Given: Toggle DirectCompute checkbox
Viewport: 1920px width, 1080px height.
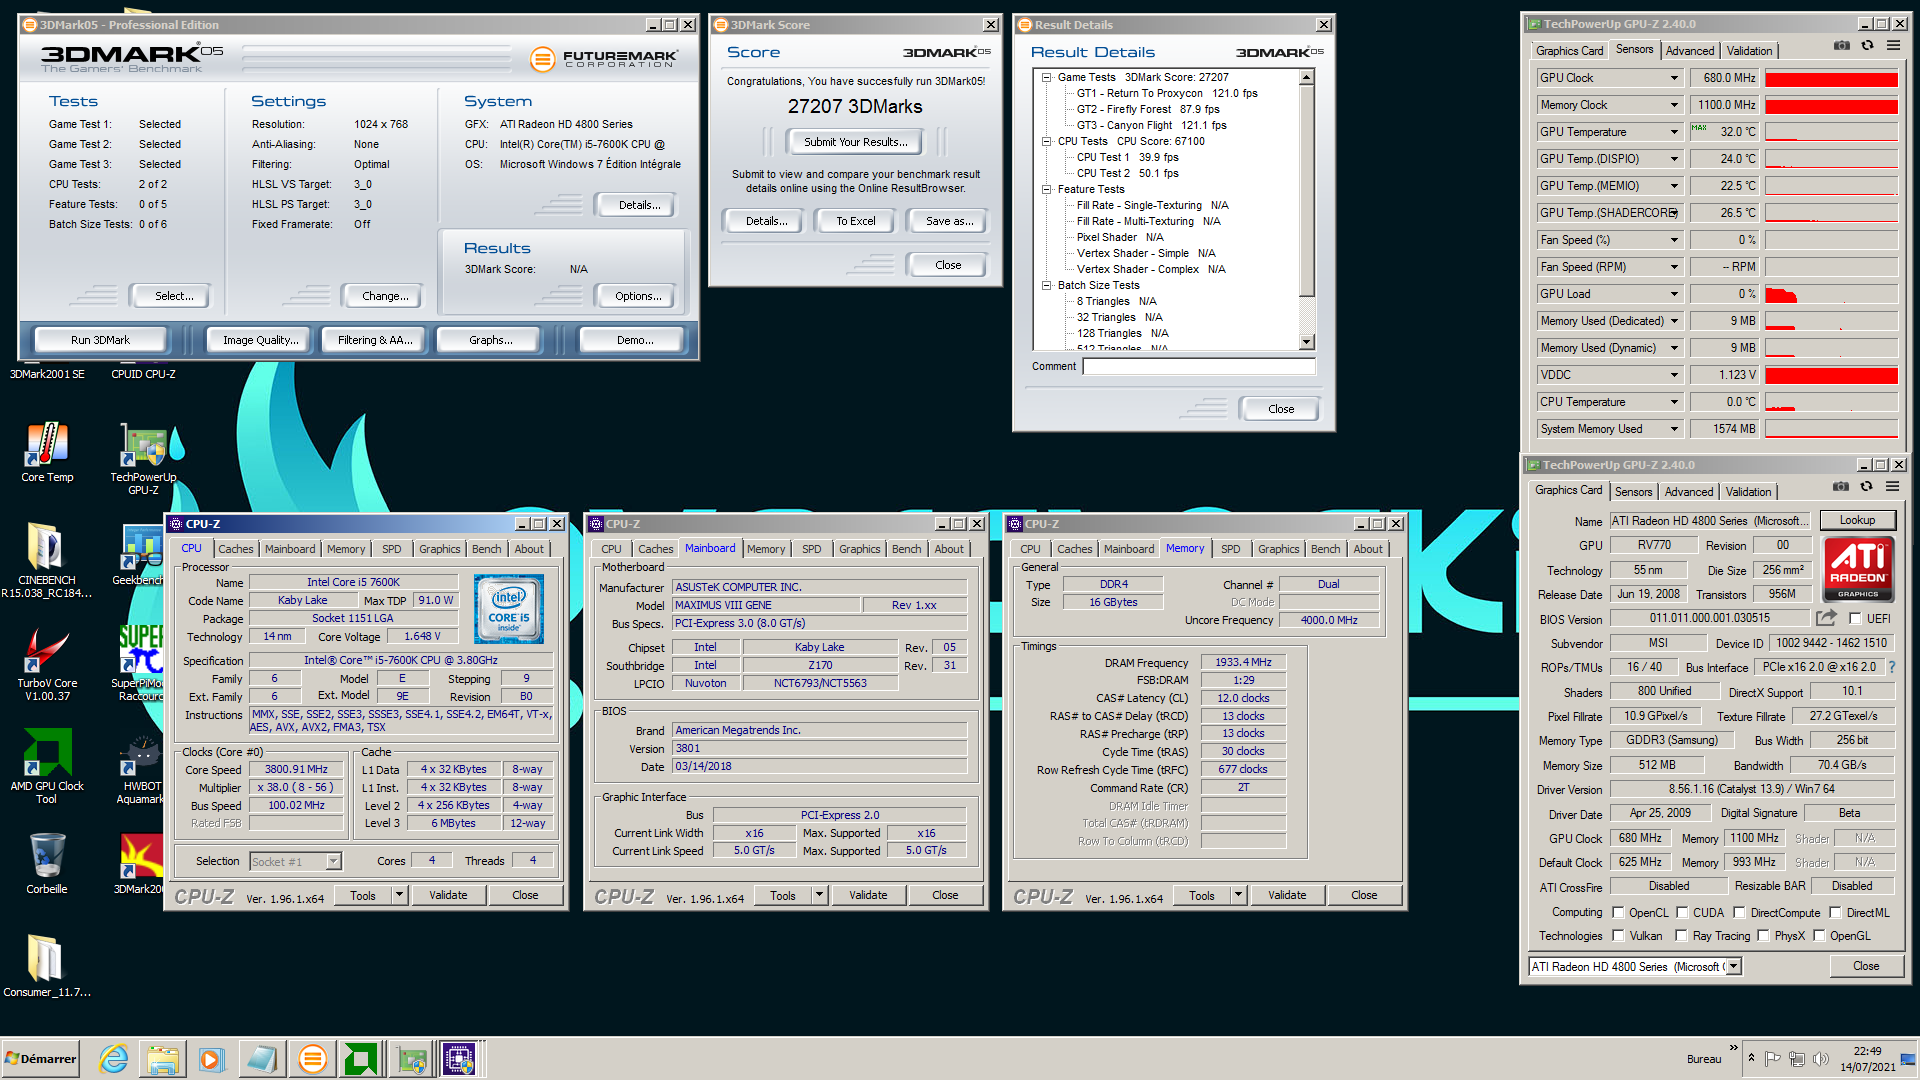Looking at the screenshot, I should pyautogui.click(x=1739, y=912).
